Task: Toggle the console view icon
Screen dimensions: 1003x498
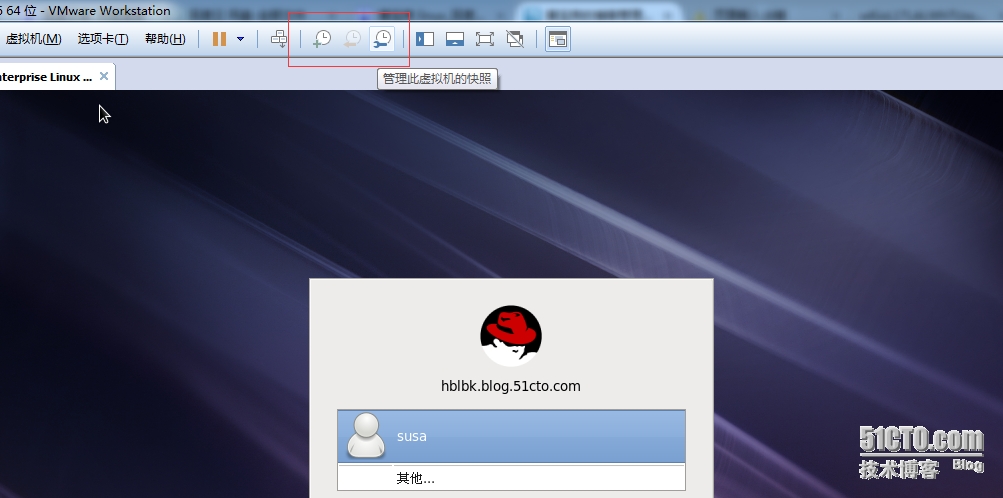Action: [x=558, y=39]
